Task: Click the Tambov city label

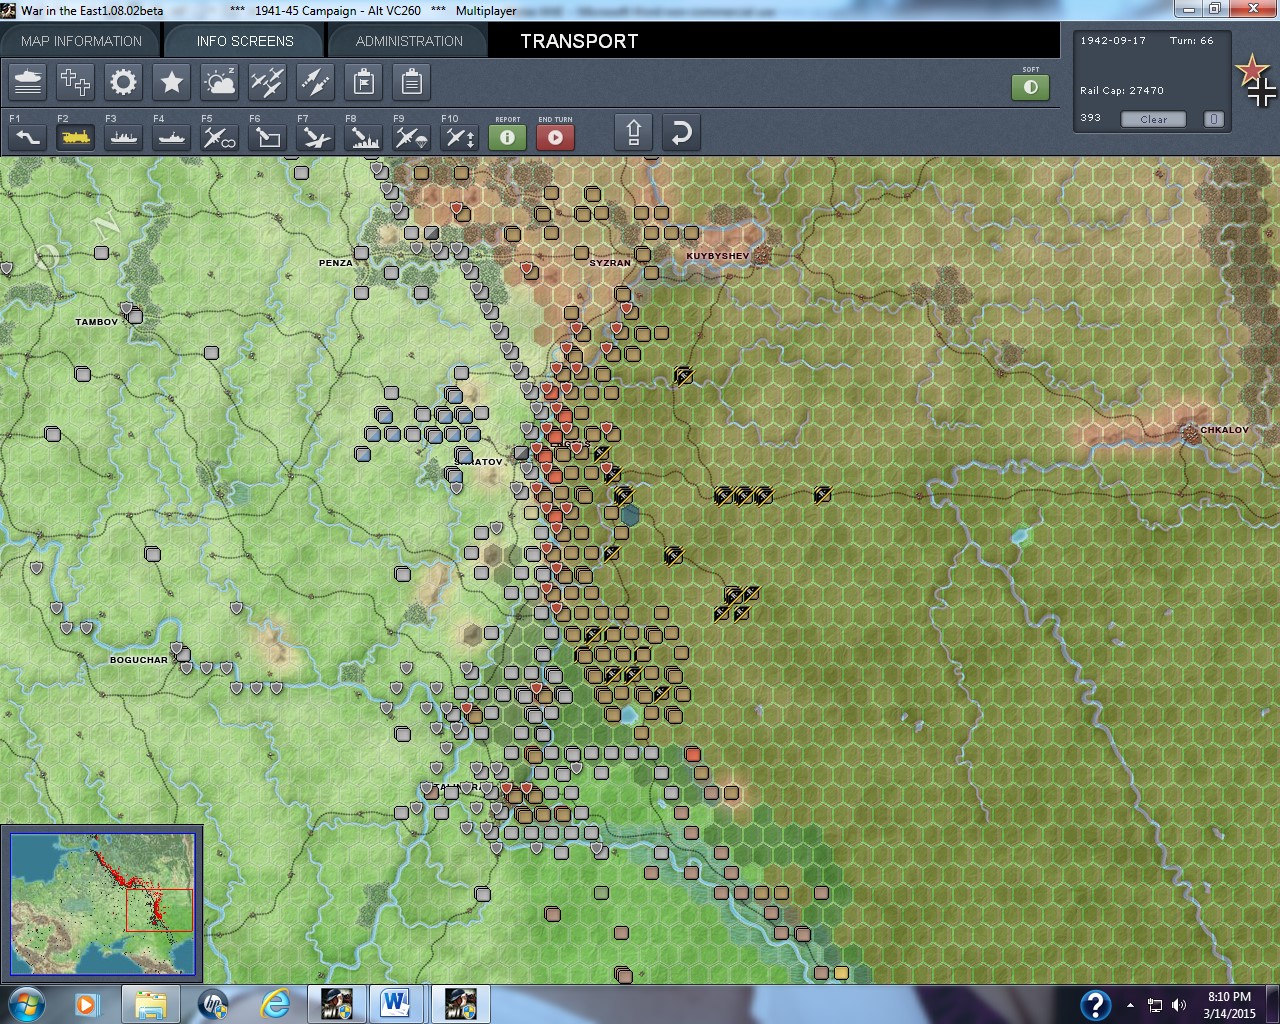Action: tap(97, 322)
